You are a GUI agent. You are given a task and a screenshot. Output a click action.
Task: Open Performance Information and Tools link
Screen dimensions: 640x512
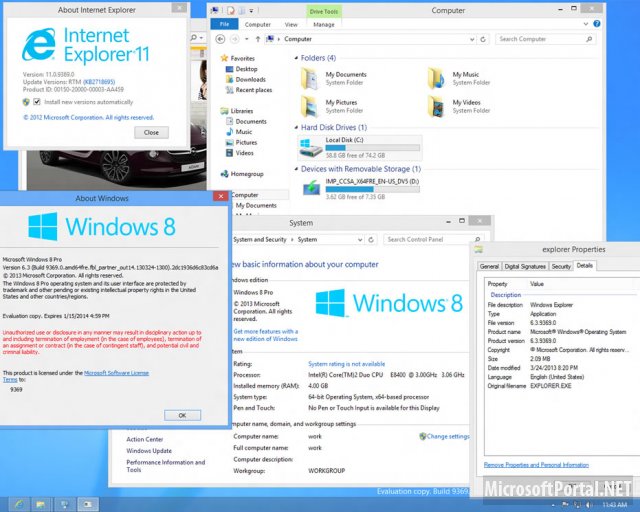pos(165,466)
